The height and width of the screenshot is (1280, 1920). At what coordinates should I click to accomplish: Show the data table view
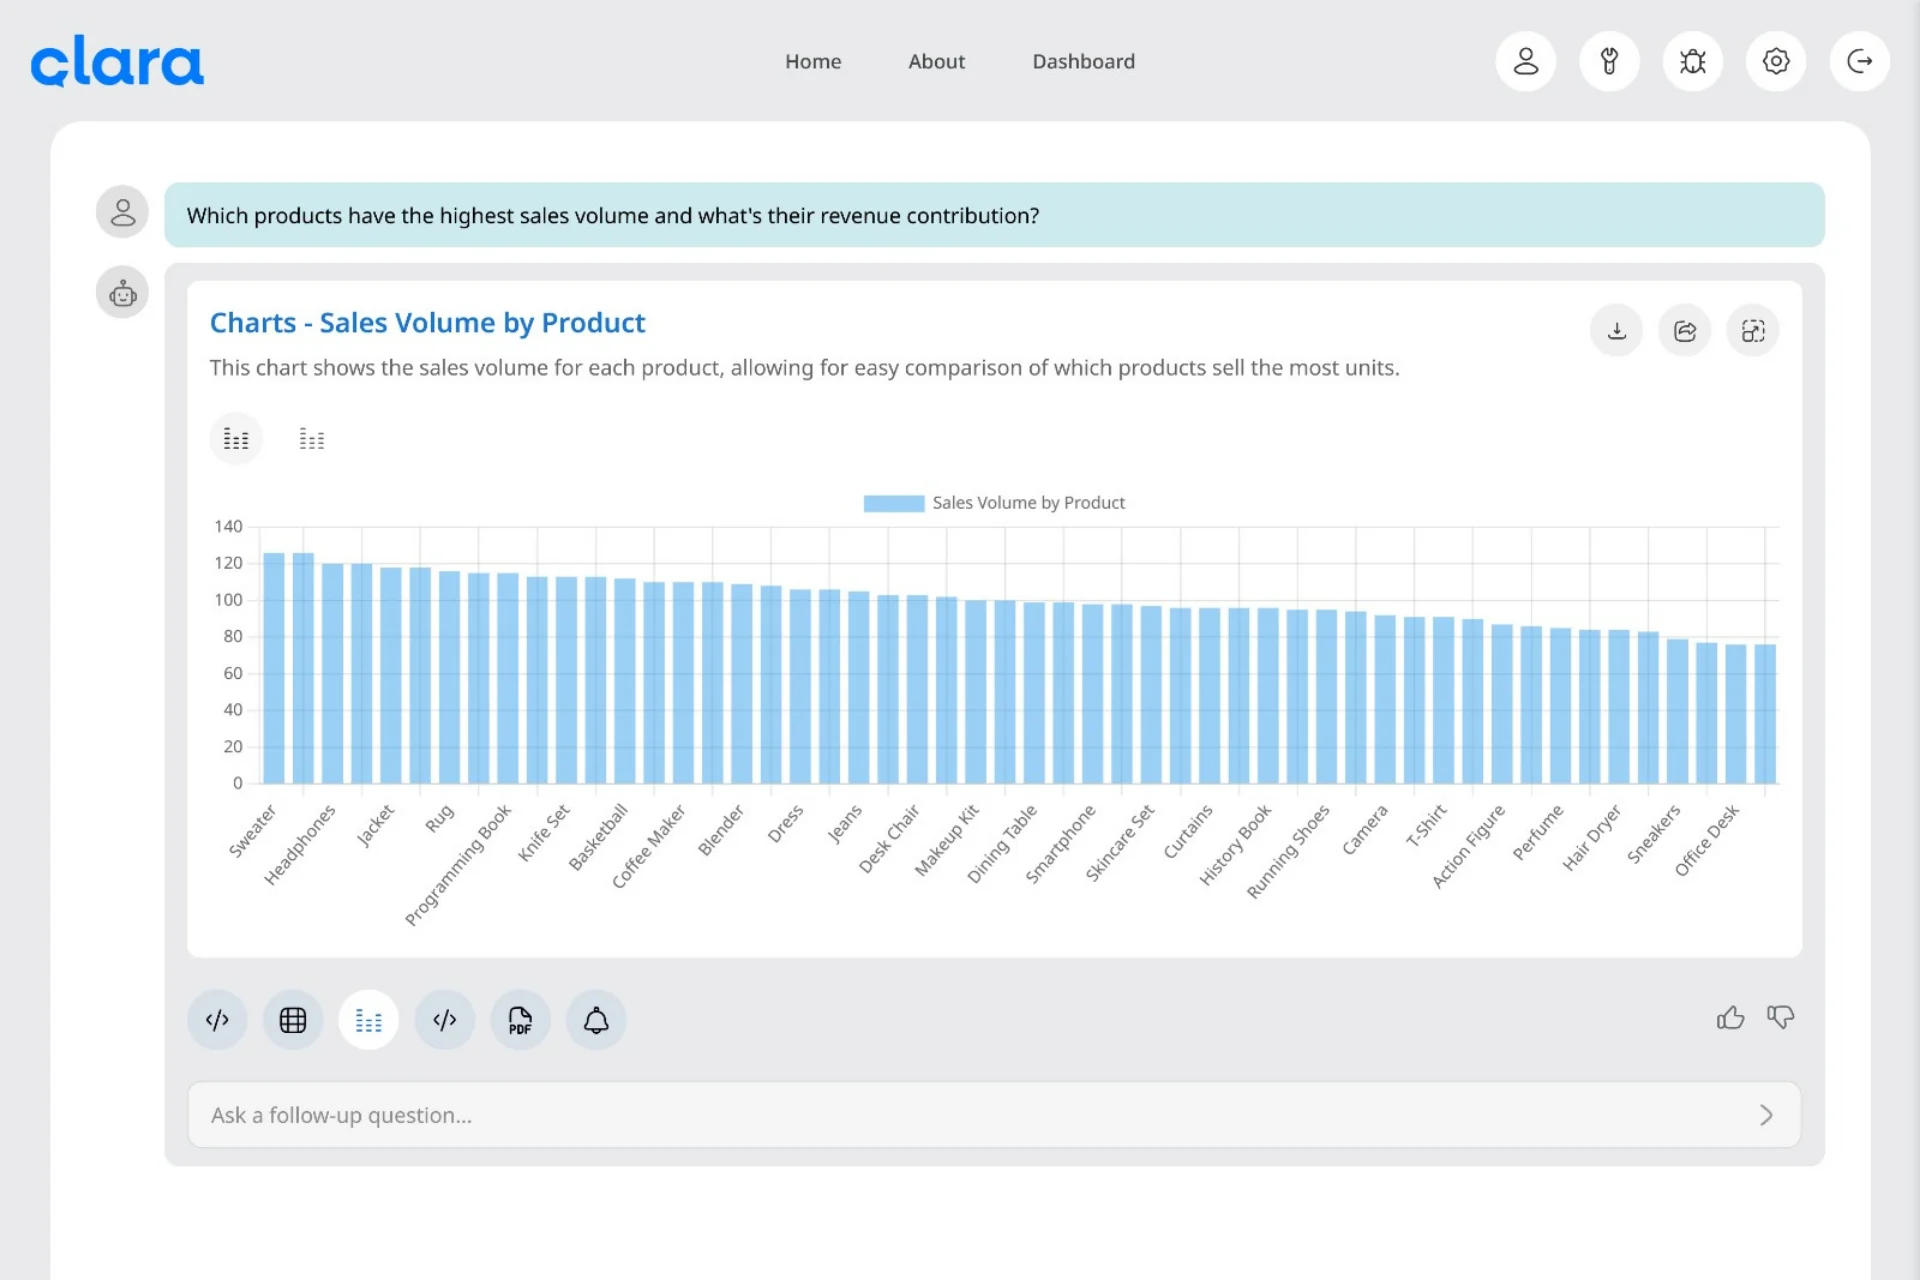(293, 1020)
